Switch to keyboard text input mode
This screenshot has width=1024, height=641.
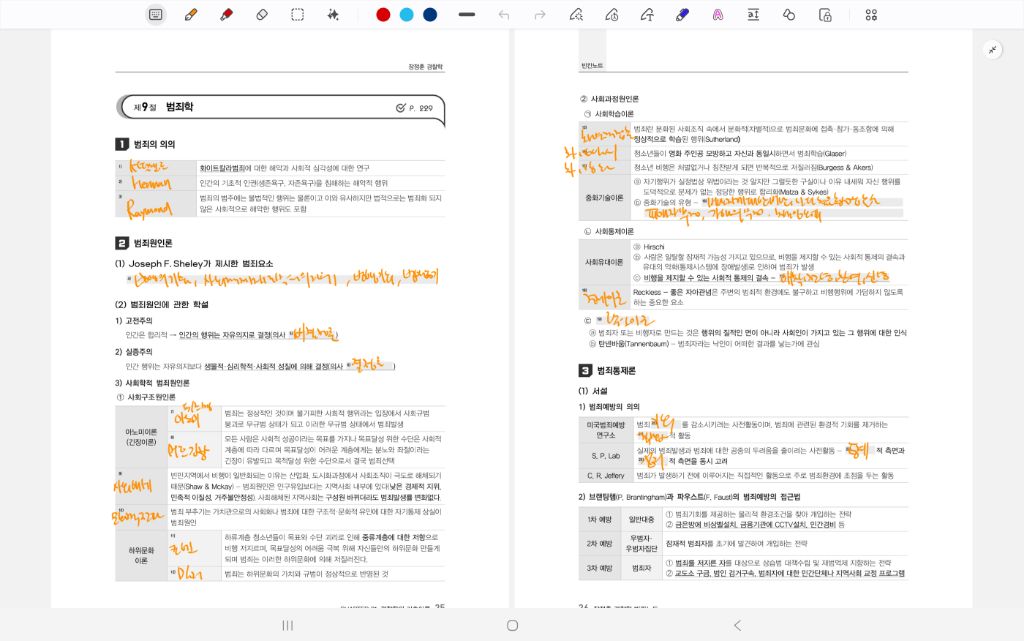pos(155,14)
